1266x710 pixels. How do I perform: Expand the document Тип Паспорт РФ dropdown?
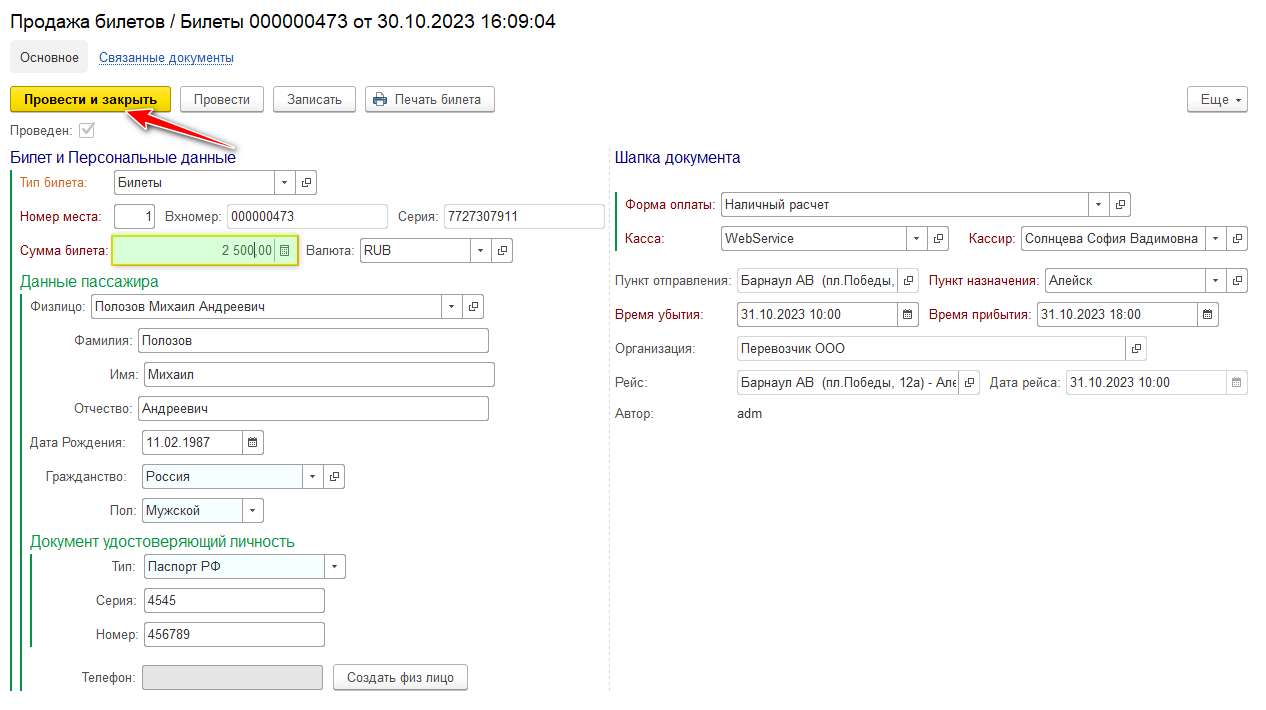(x=335, y=567)
